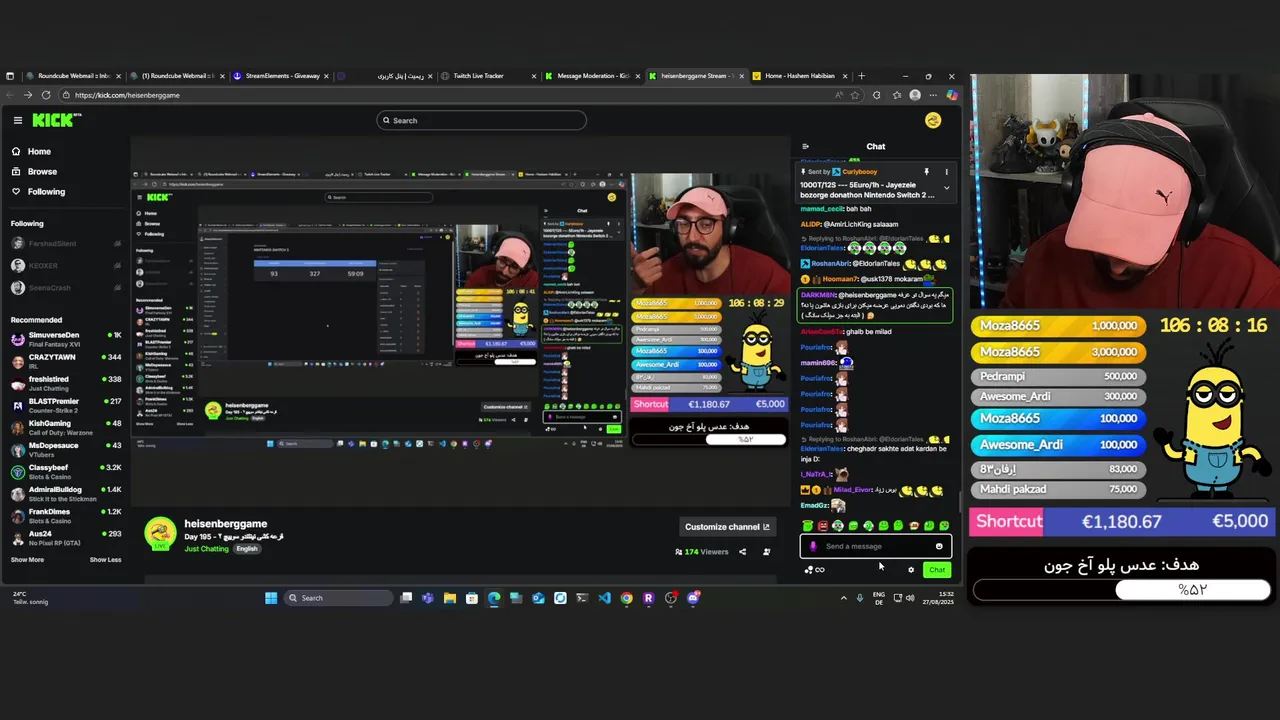
Task: Reload the page with the refresh icon
Action: click(45, 95)
